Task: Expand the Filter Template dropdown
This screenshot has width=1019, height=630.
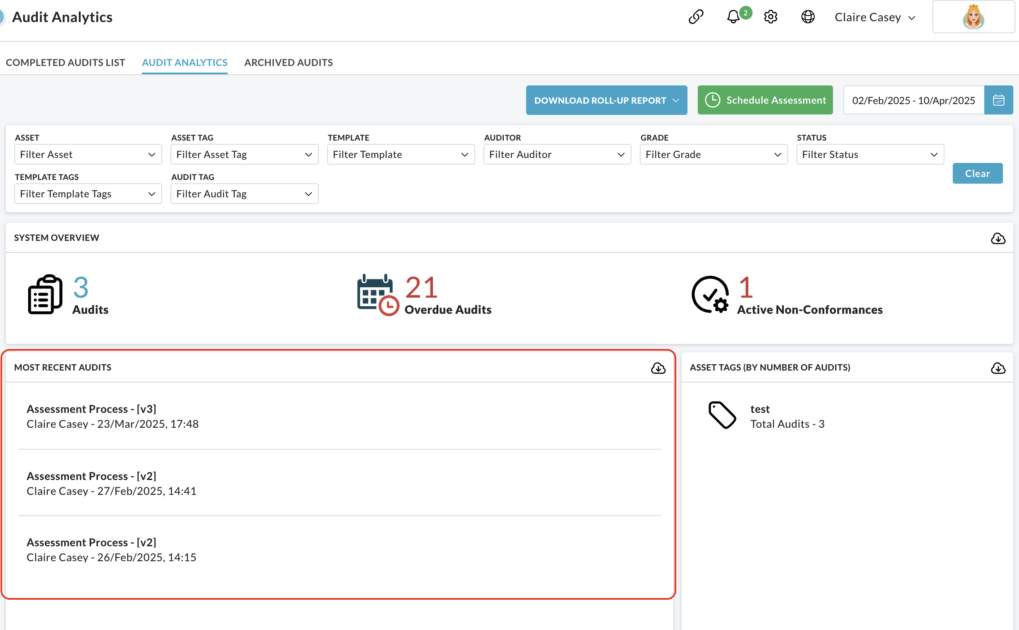Action: [x=401, y=155]
